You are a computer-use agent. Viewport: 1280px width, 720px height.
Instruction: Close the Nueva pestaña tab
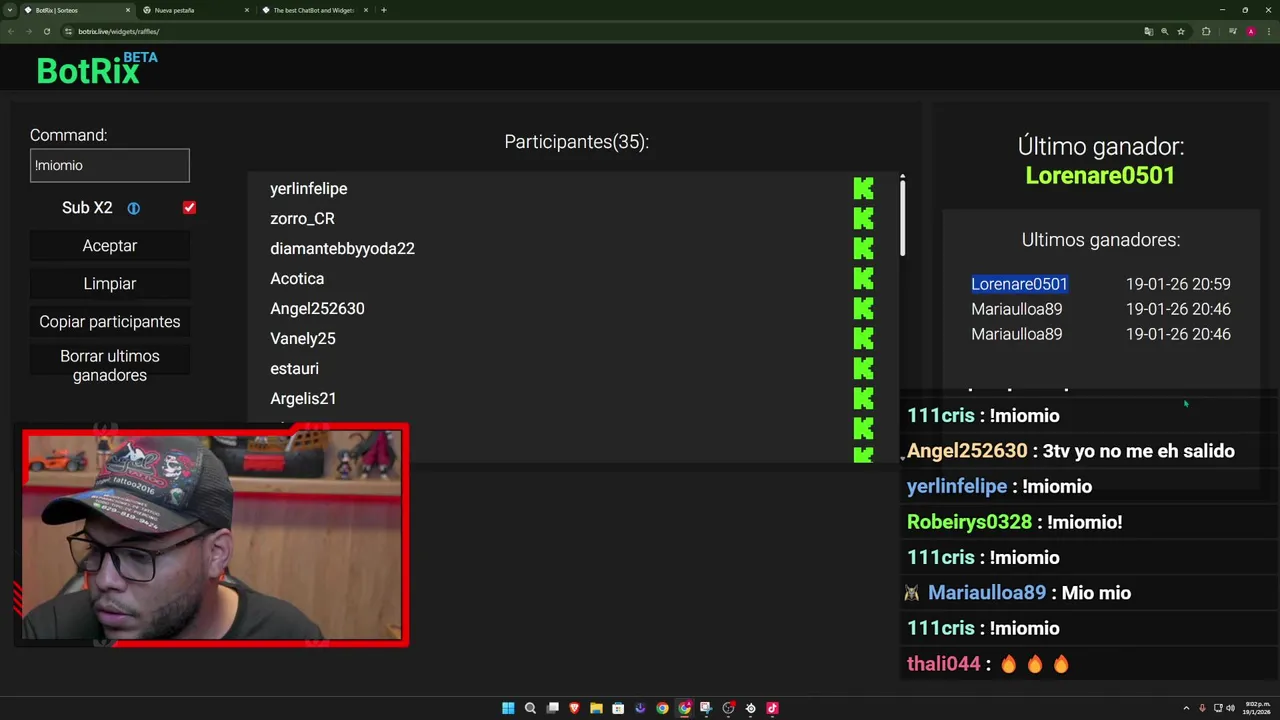point(247,10)
